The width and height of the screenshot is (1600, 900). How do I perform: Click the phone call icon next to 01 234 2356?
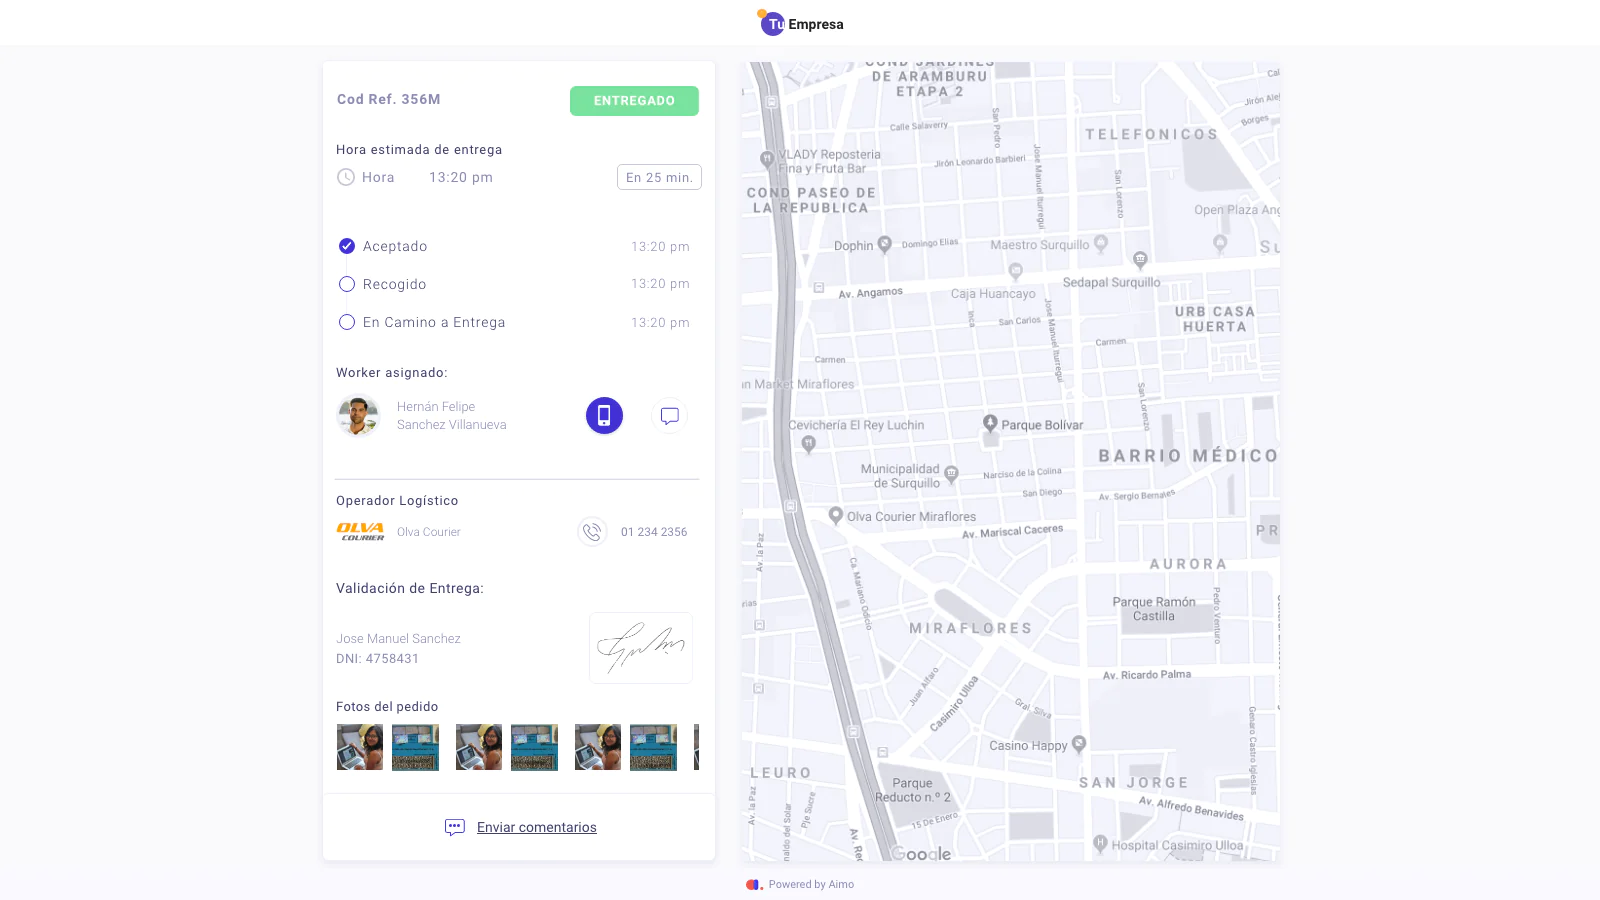[592, 531]
